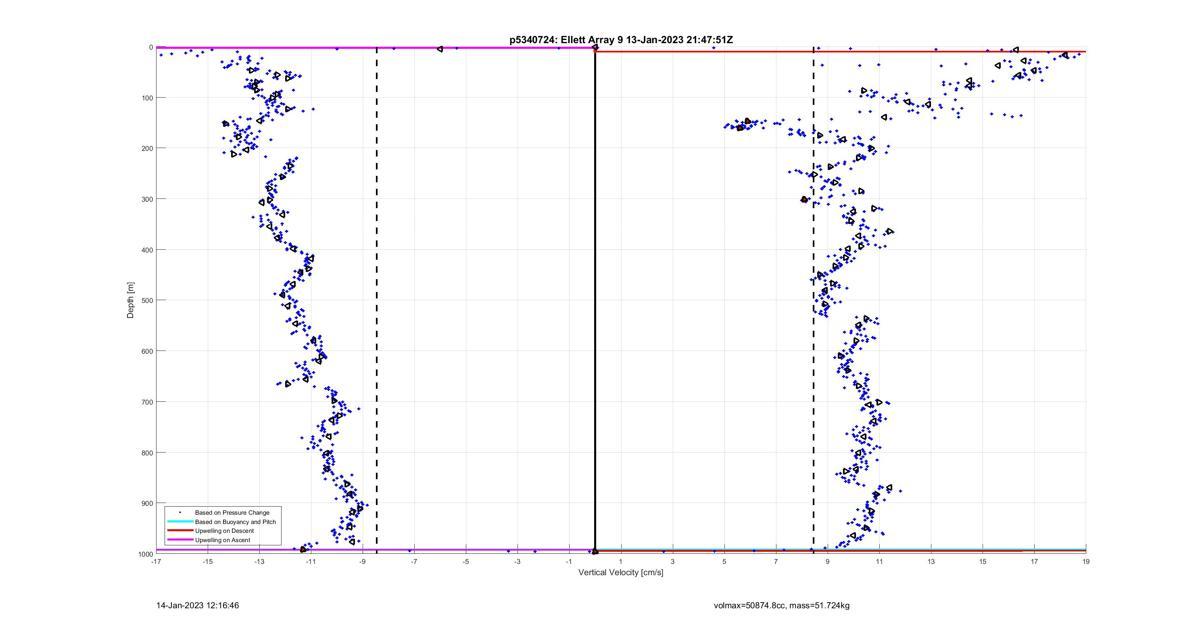The width and height of the screenshot is (1200, 622).
Task: Click the black dot marker in legend
Action: point(180,513)
